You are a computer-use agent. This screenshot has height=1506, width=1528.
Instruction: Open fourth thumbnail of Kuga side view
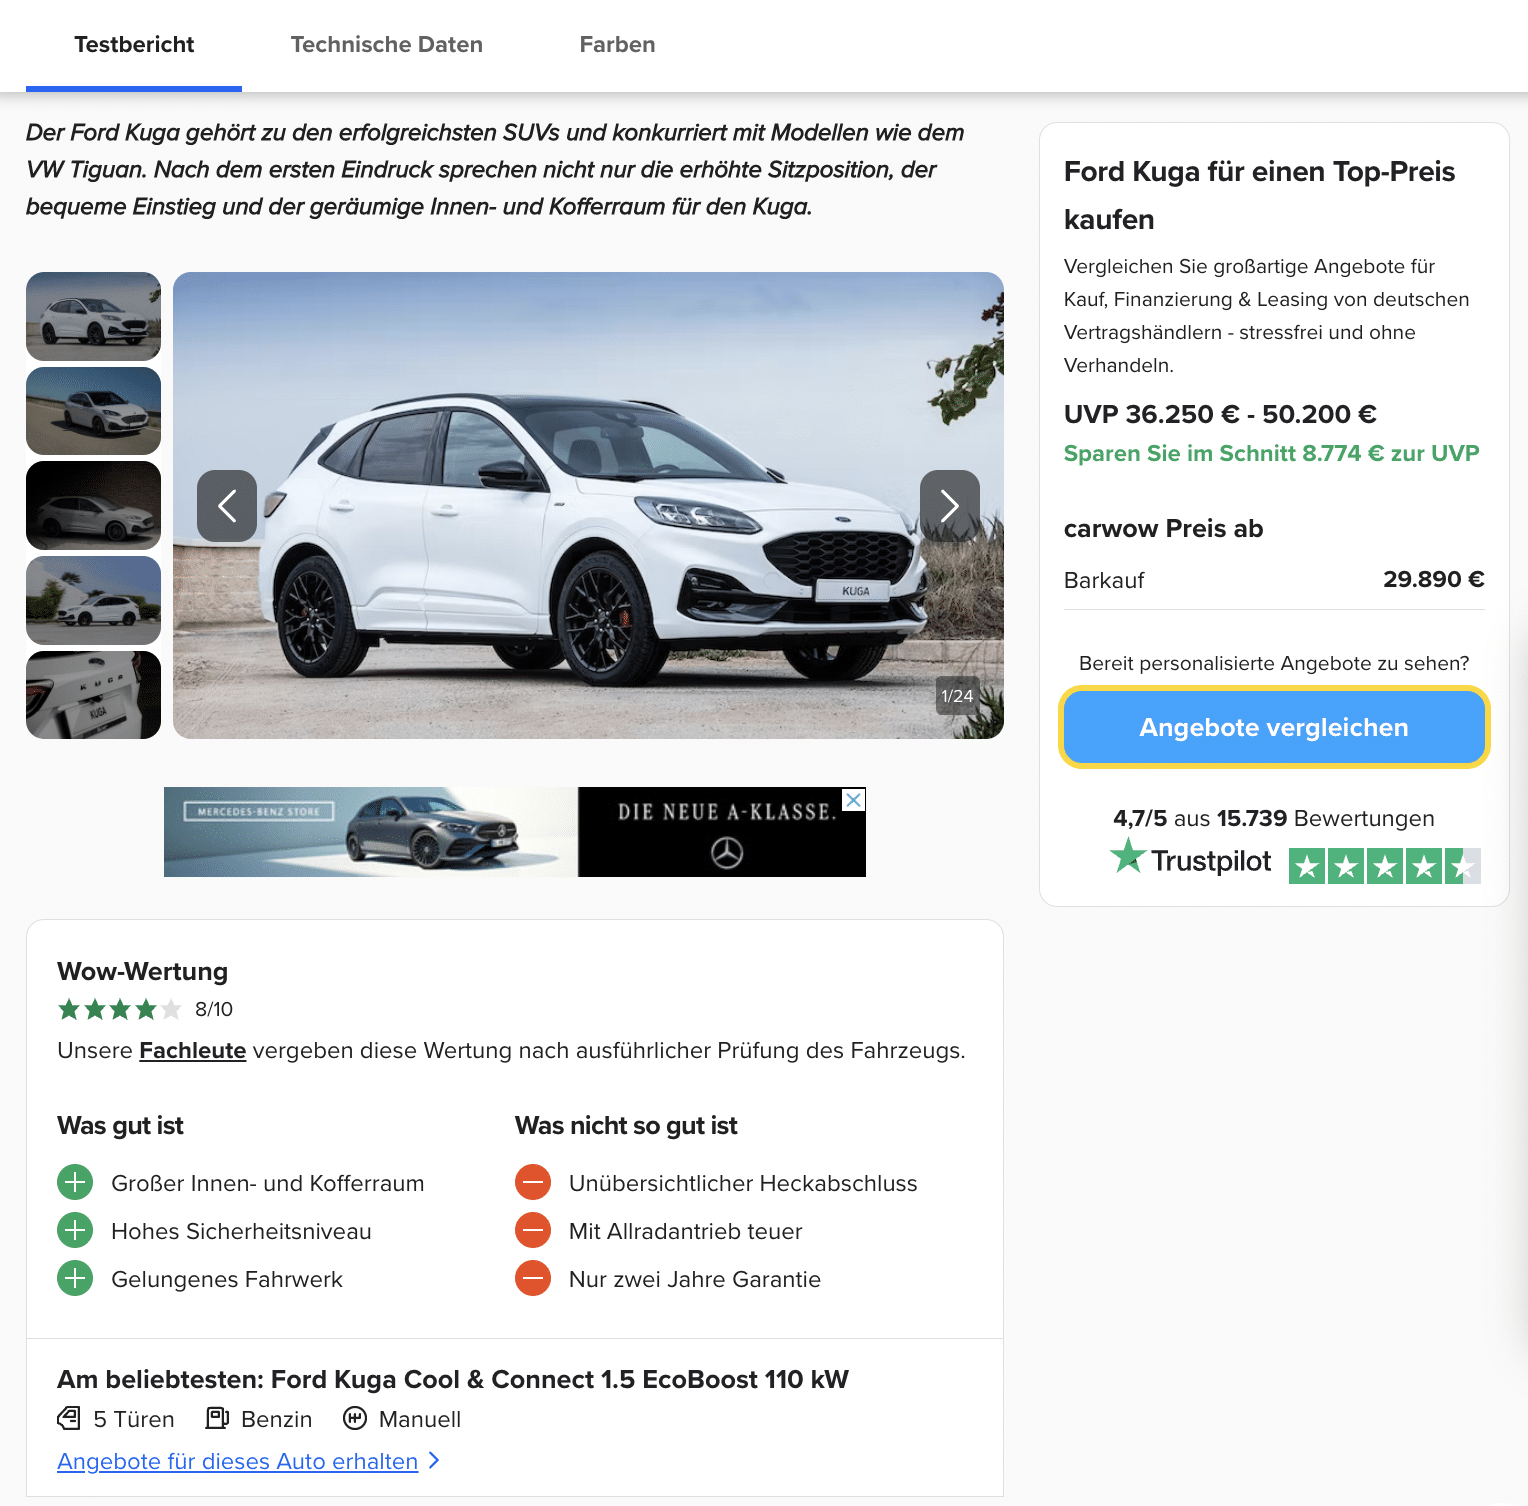93,600
